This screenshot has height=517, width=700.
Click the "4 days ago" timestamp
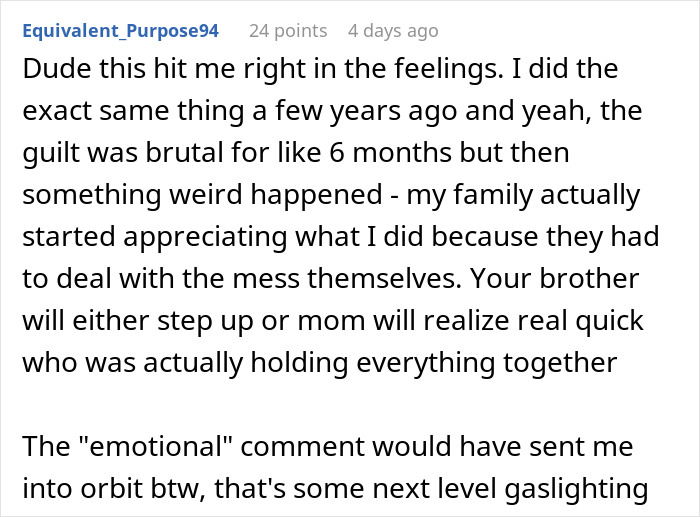click(x=393, y=31)
